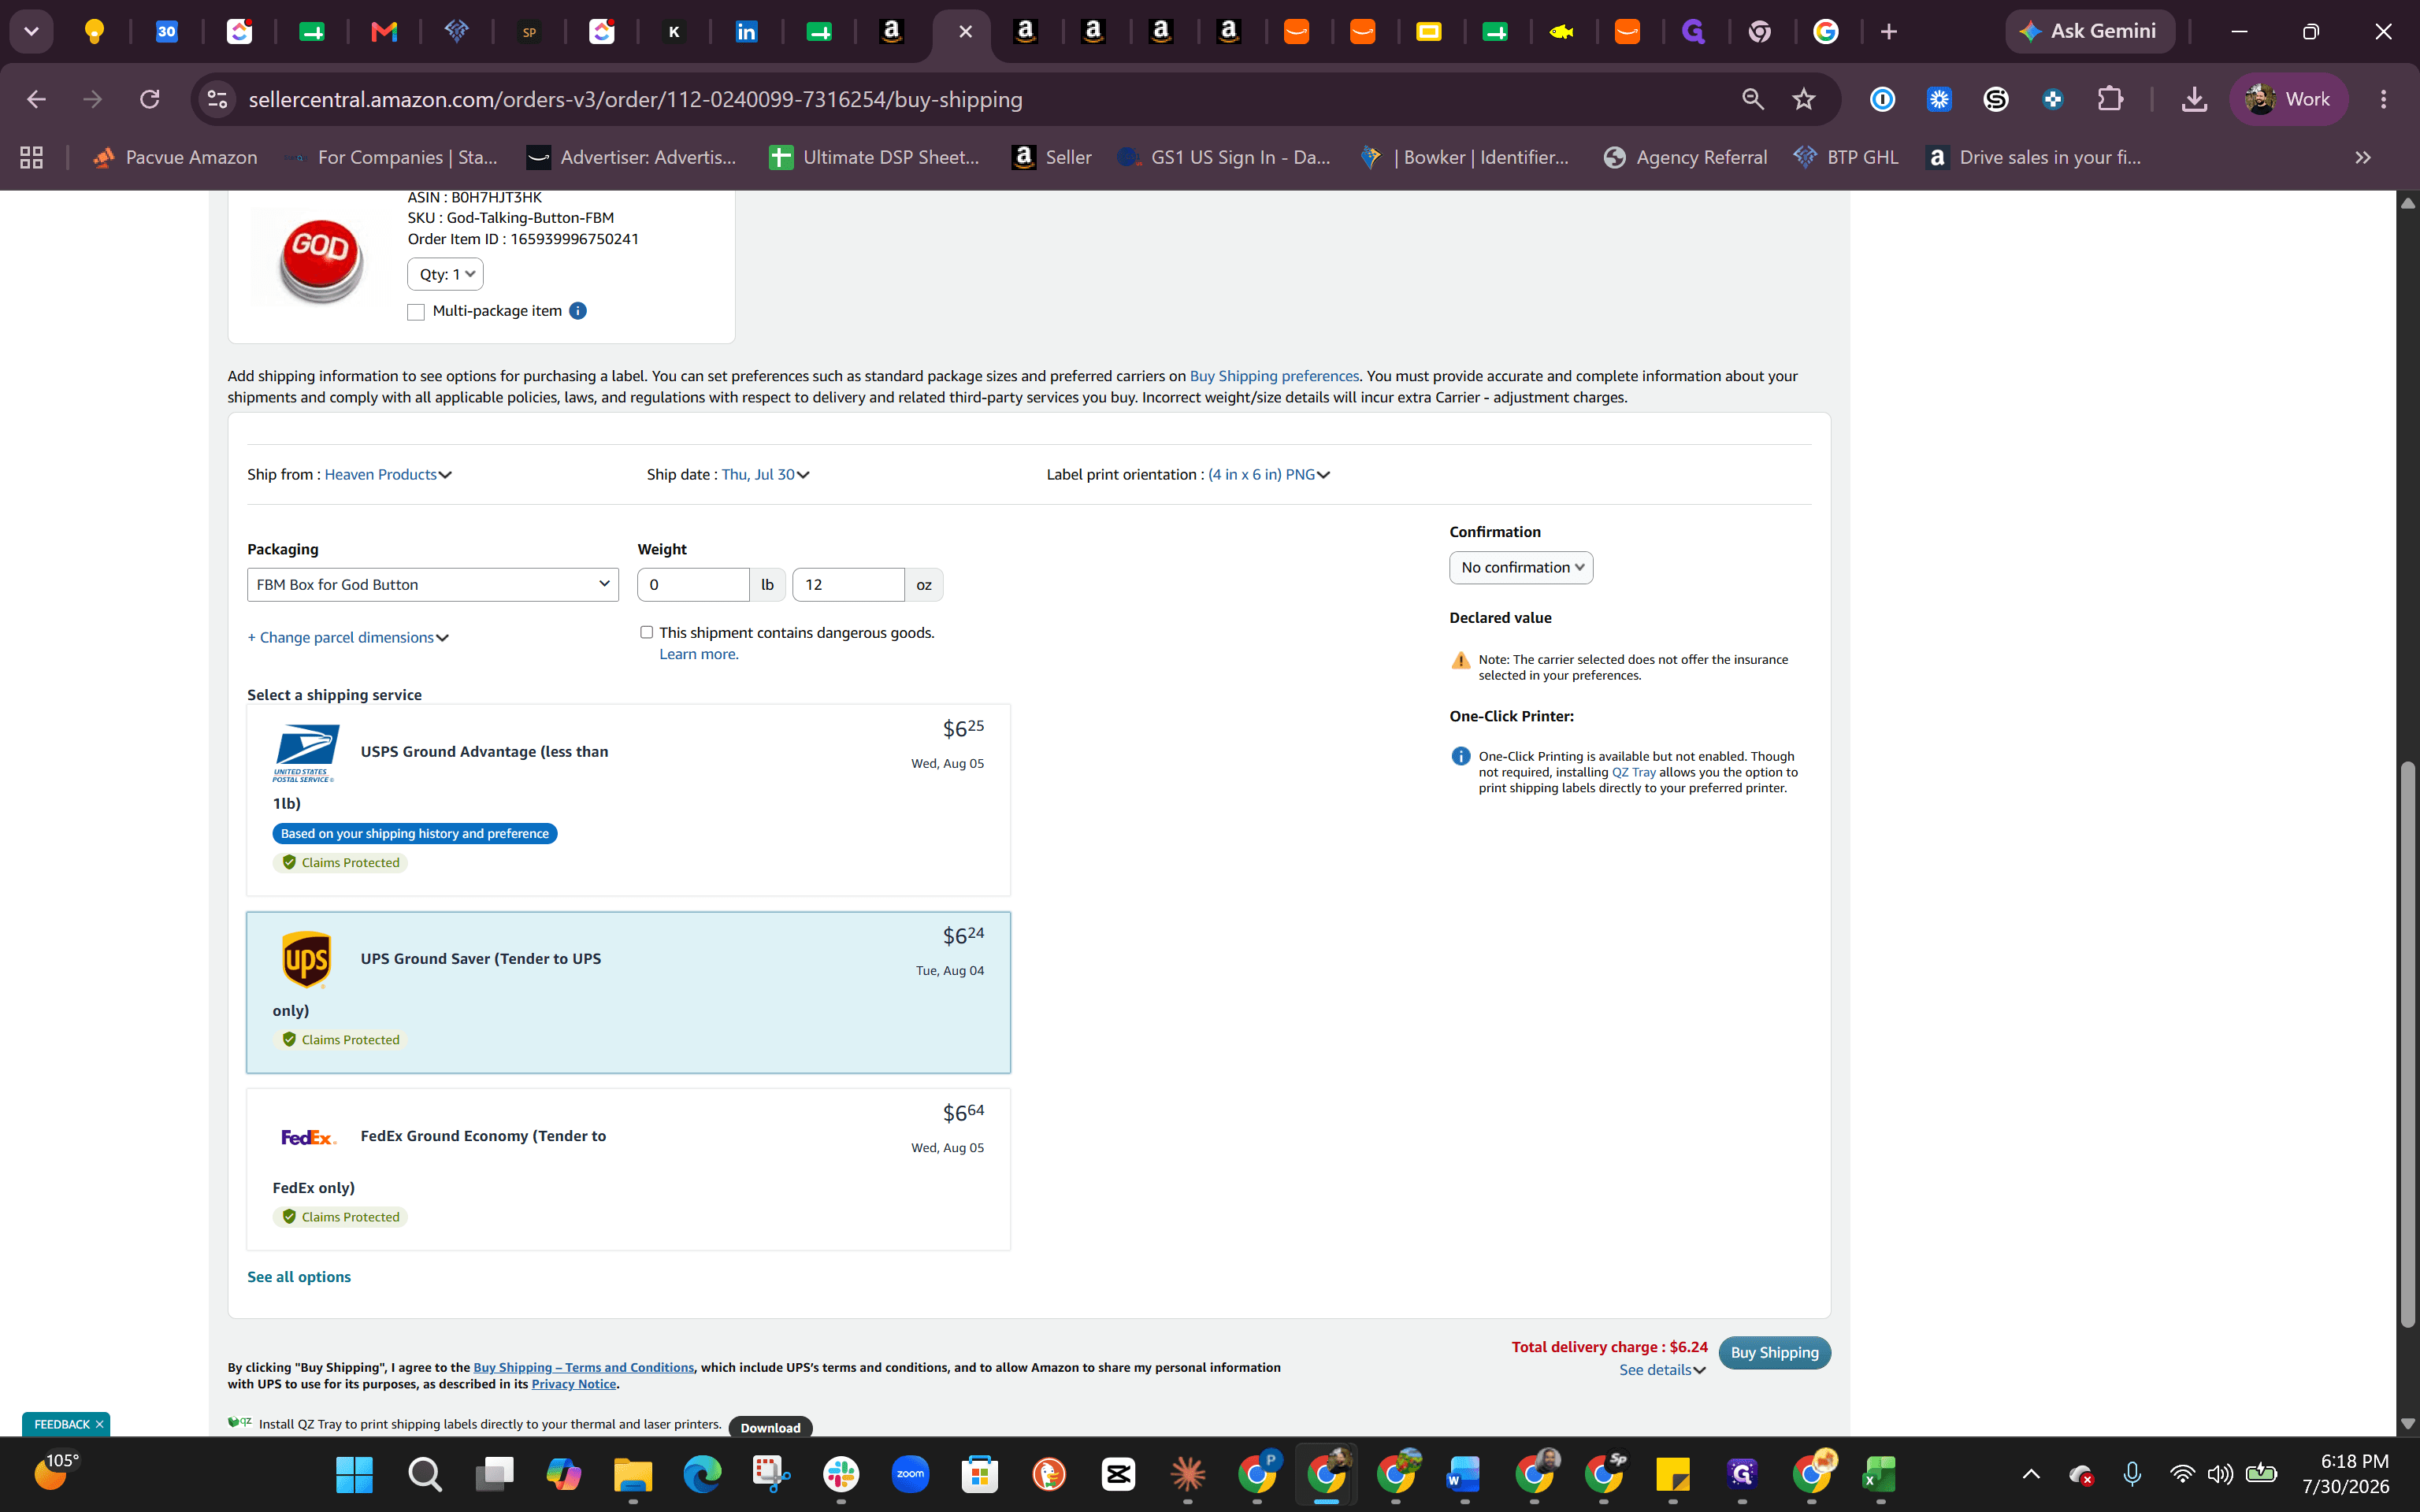
Task: Open the Seller bookmark
Action: click(x=1052, y=157)
